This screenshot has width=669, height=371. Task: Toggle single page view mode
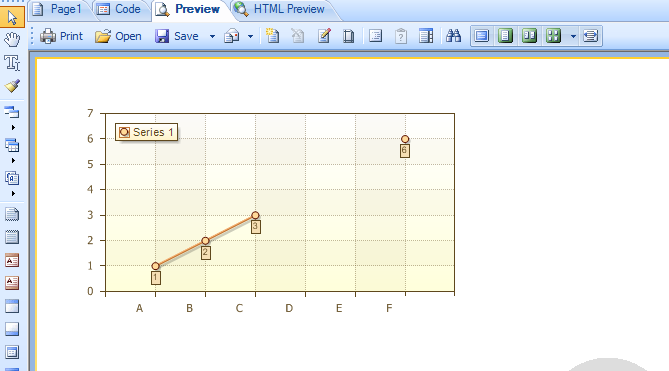point(506,36)
